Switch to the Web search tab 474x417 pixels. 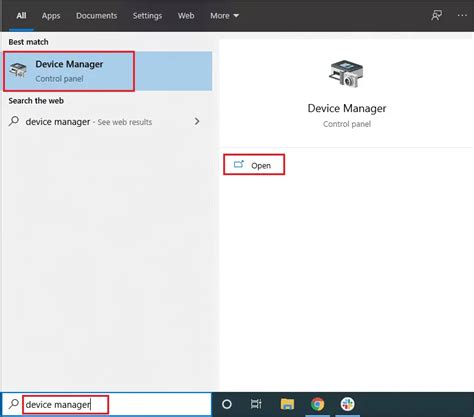(x=186, y=16)
